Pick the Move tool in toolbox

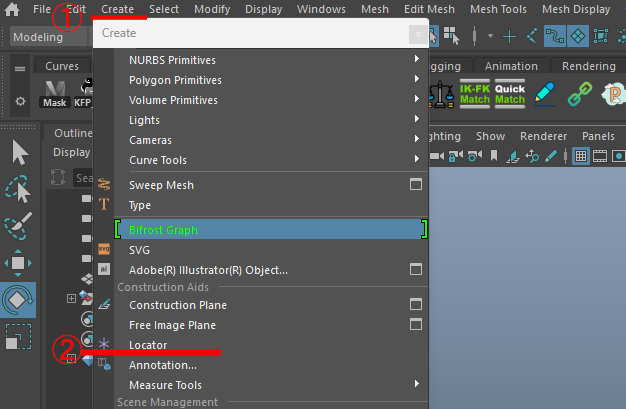click(x=19, y=264)
